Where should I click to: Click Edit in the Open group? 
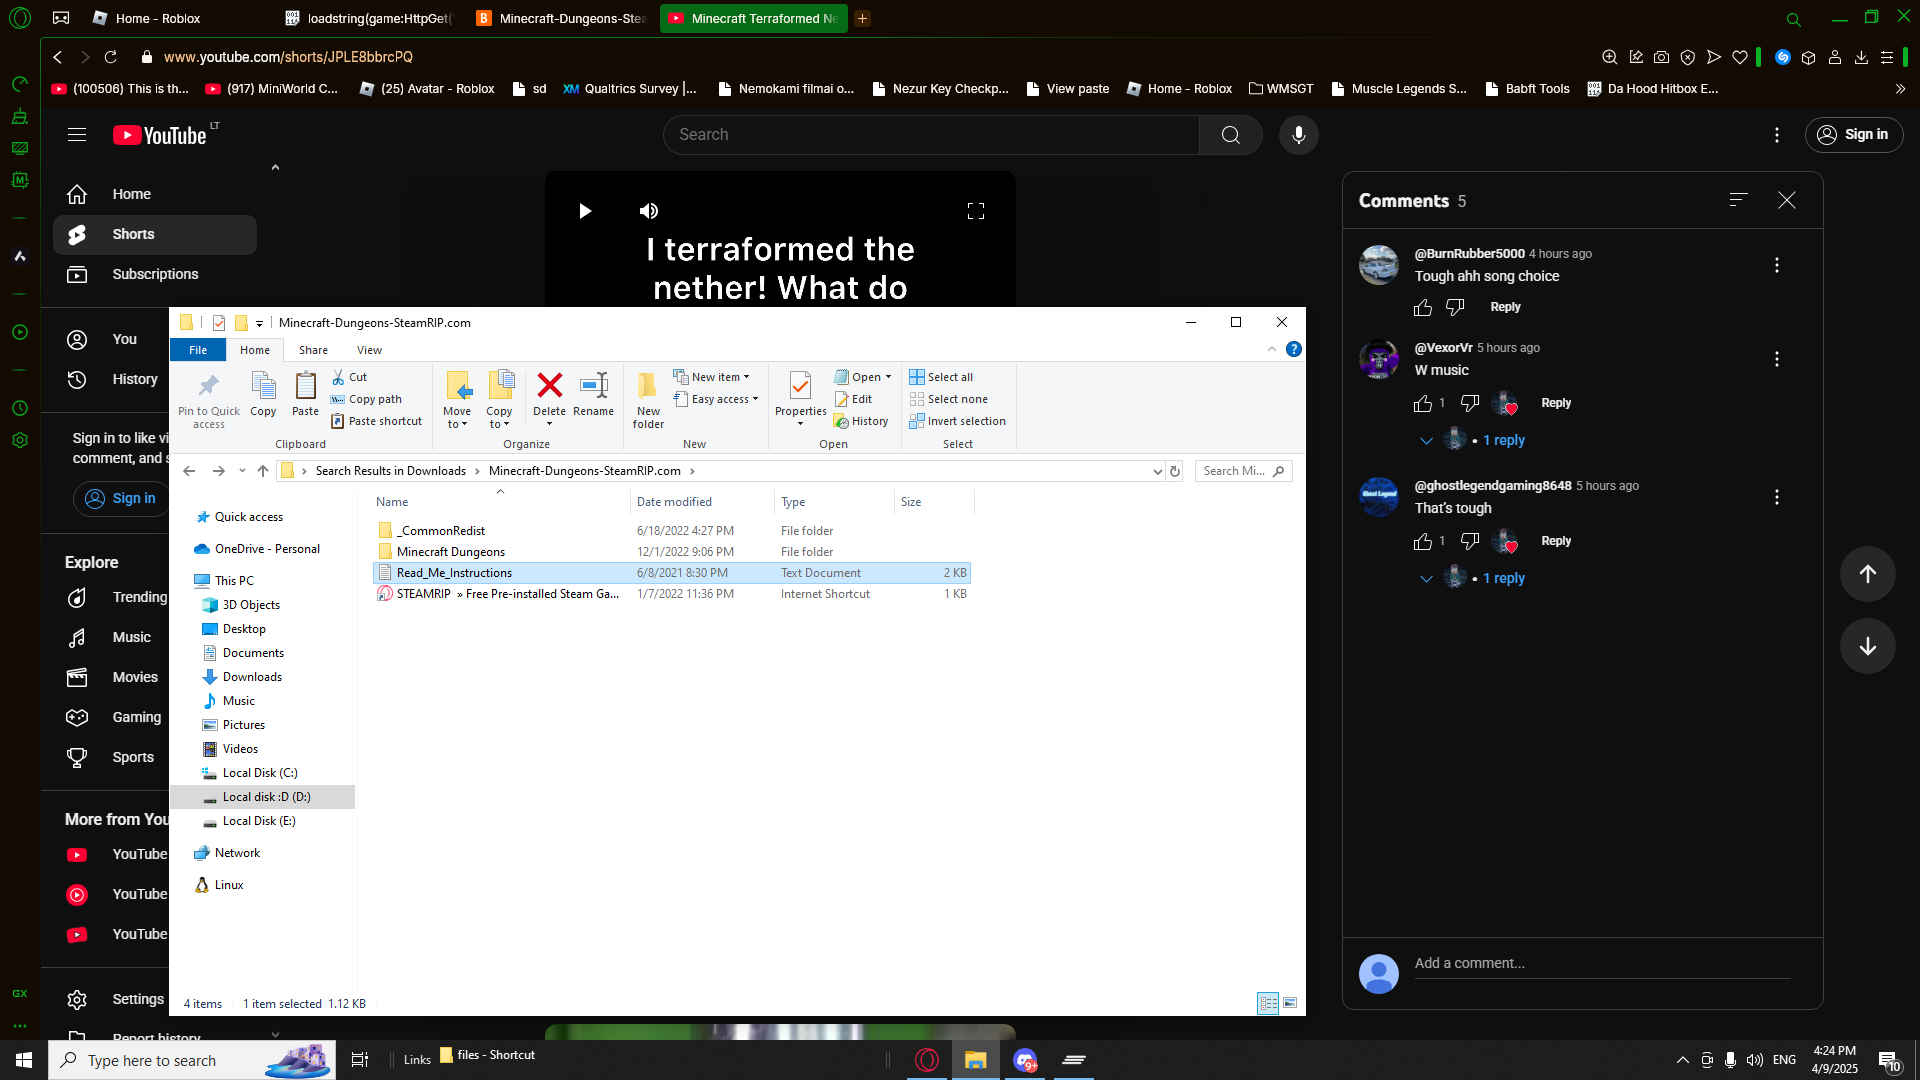pyautogui.click(x=853, y=399)
